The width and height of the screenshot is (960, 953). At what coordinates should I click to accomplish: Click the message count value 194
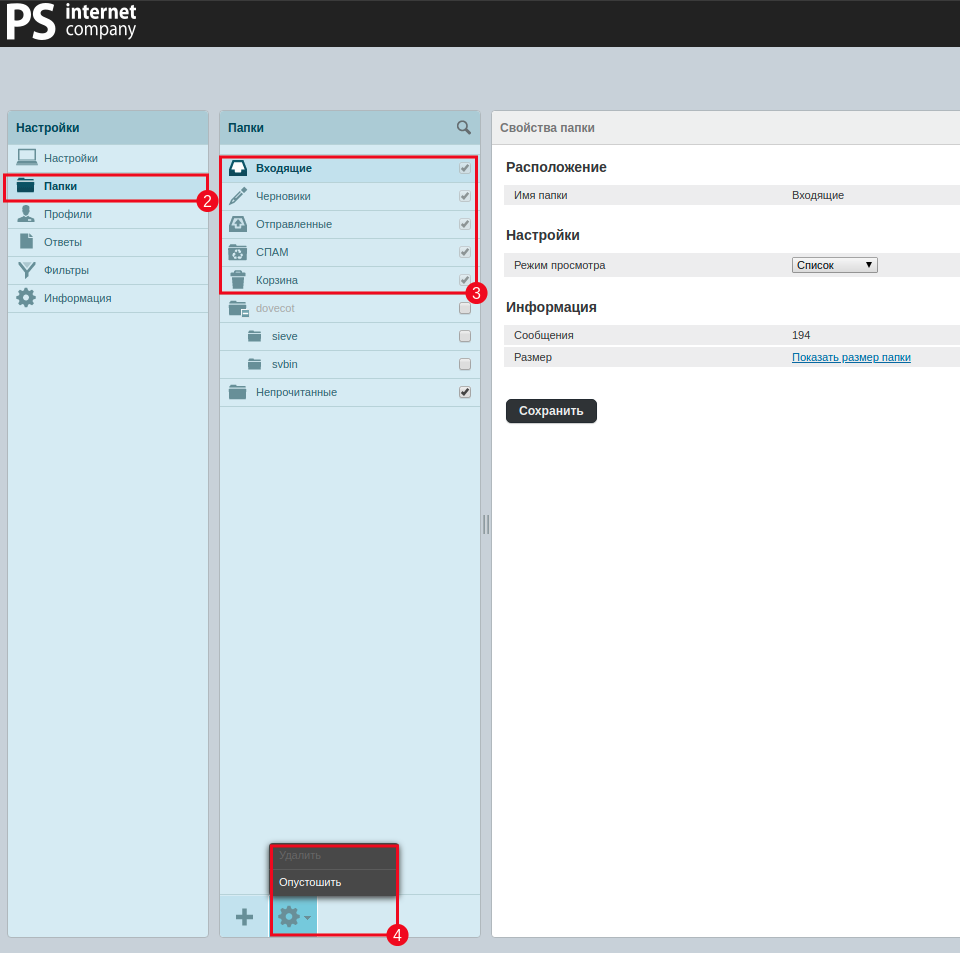pyautogui.click(x=801, y=335)
